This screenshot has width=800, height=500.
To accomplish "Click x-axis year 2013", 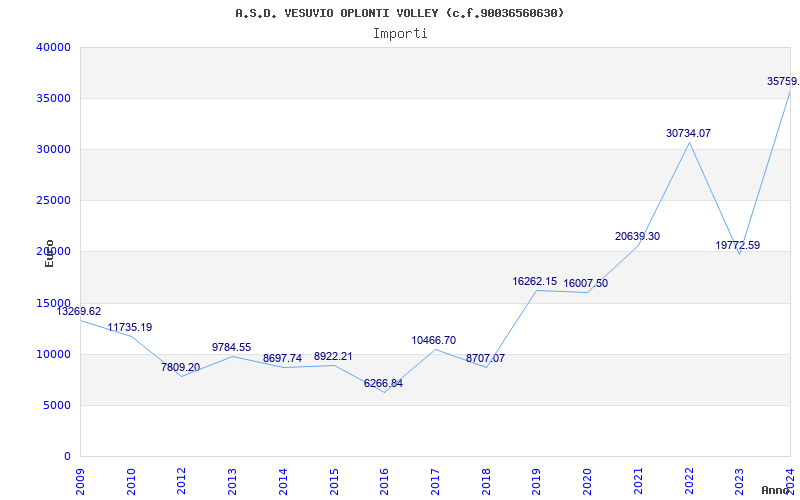I will tap(233, 482).
